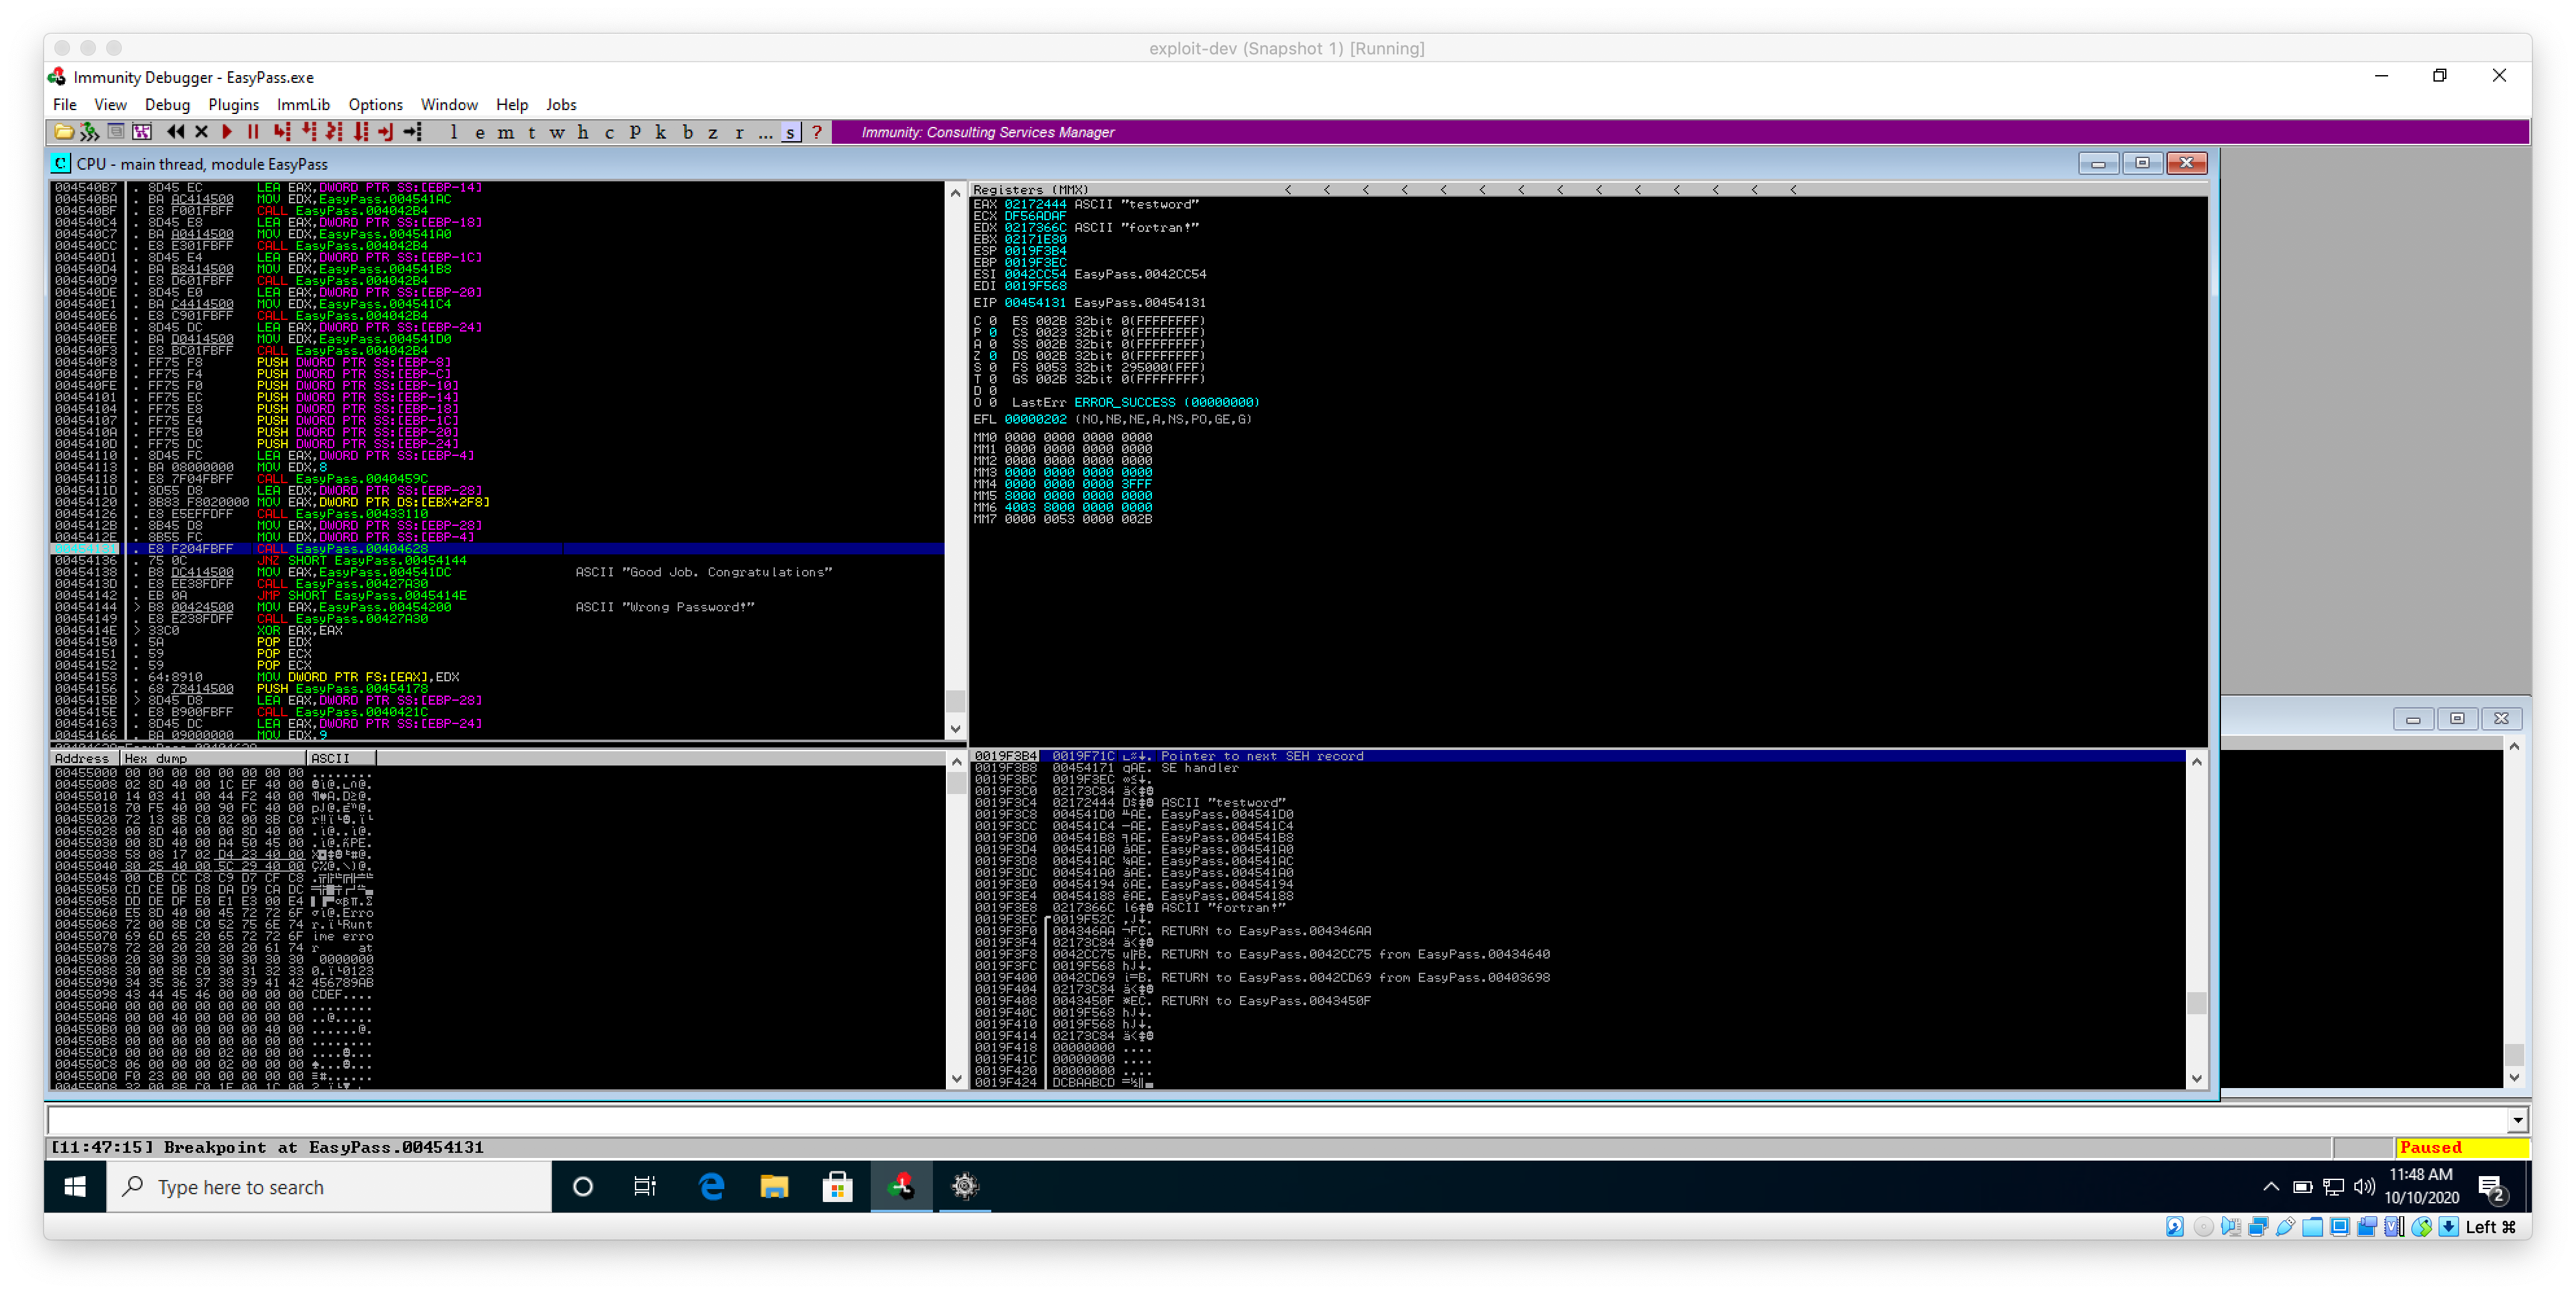Click disassembly scrollbar down arrow

[955, 729]
